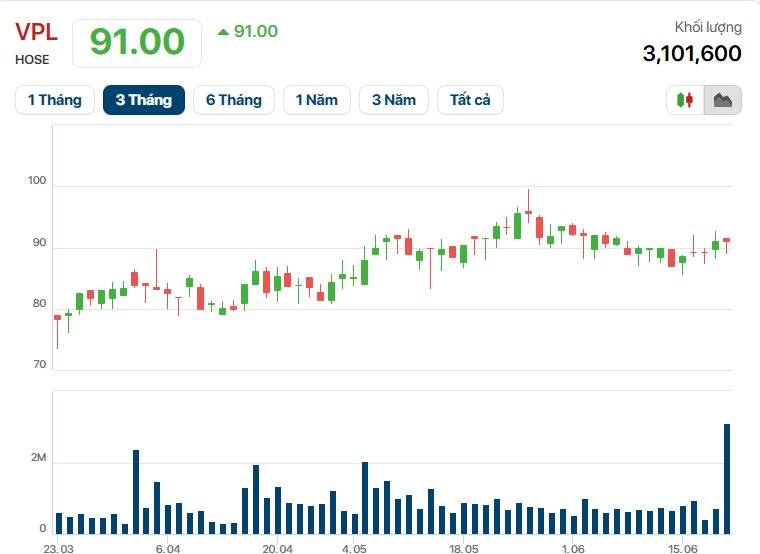
Task: Click the 23.03 date axis marker
Action: (58, 549)
